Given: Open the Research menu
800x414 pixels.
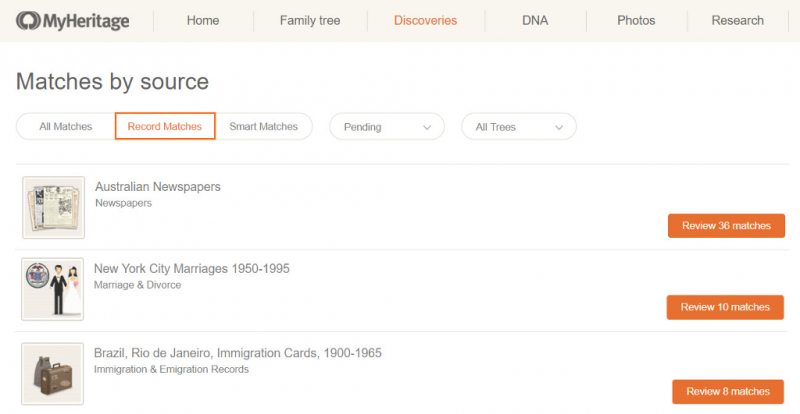Looking at the screenshot, I should 737,20.
